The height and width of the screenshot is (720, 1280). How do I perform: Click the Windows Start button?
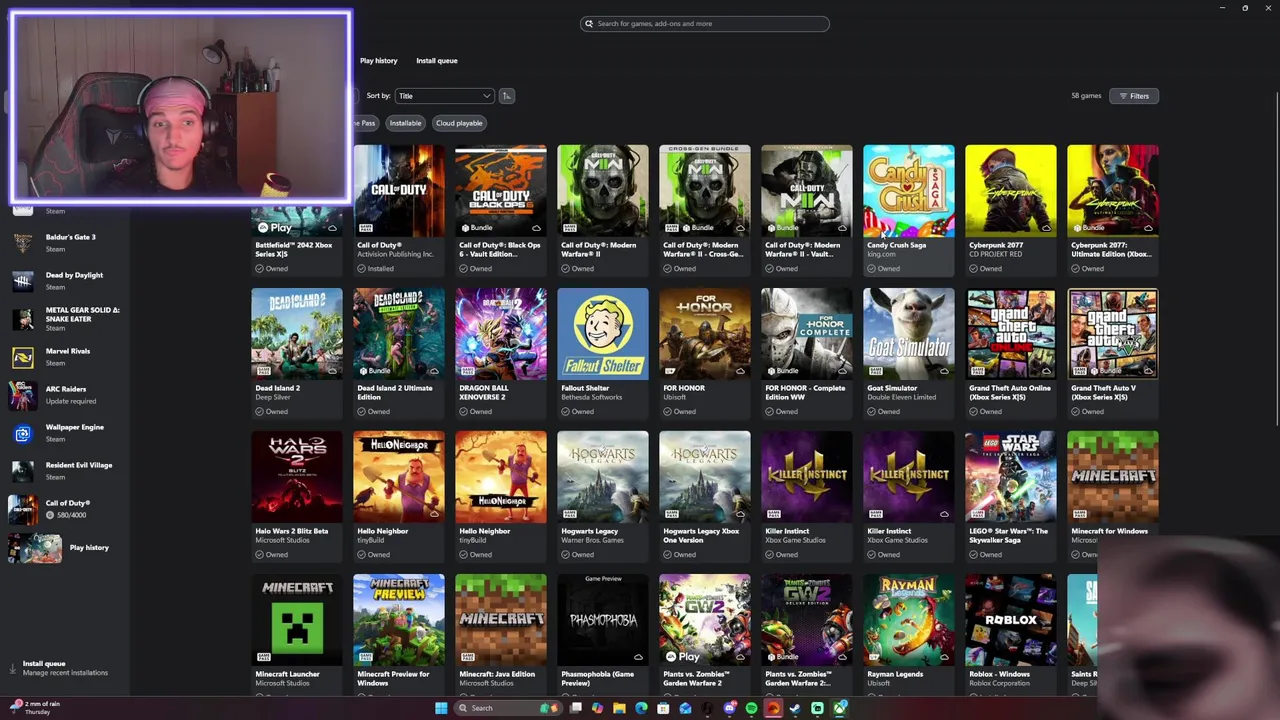441,708
